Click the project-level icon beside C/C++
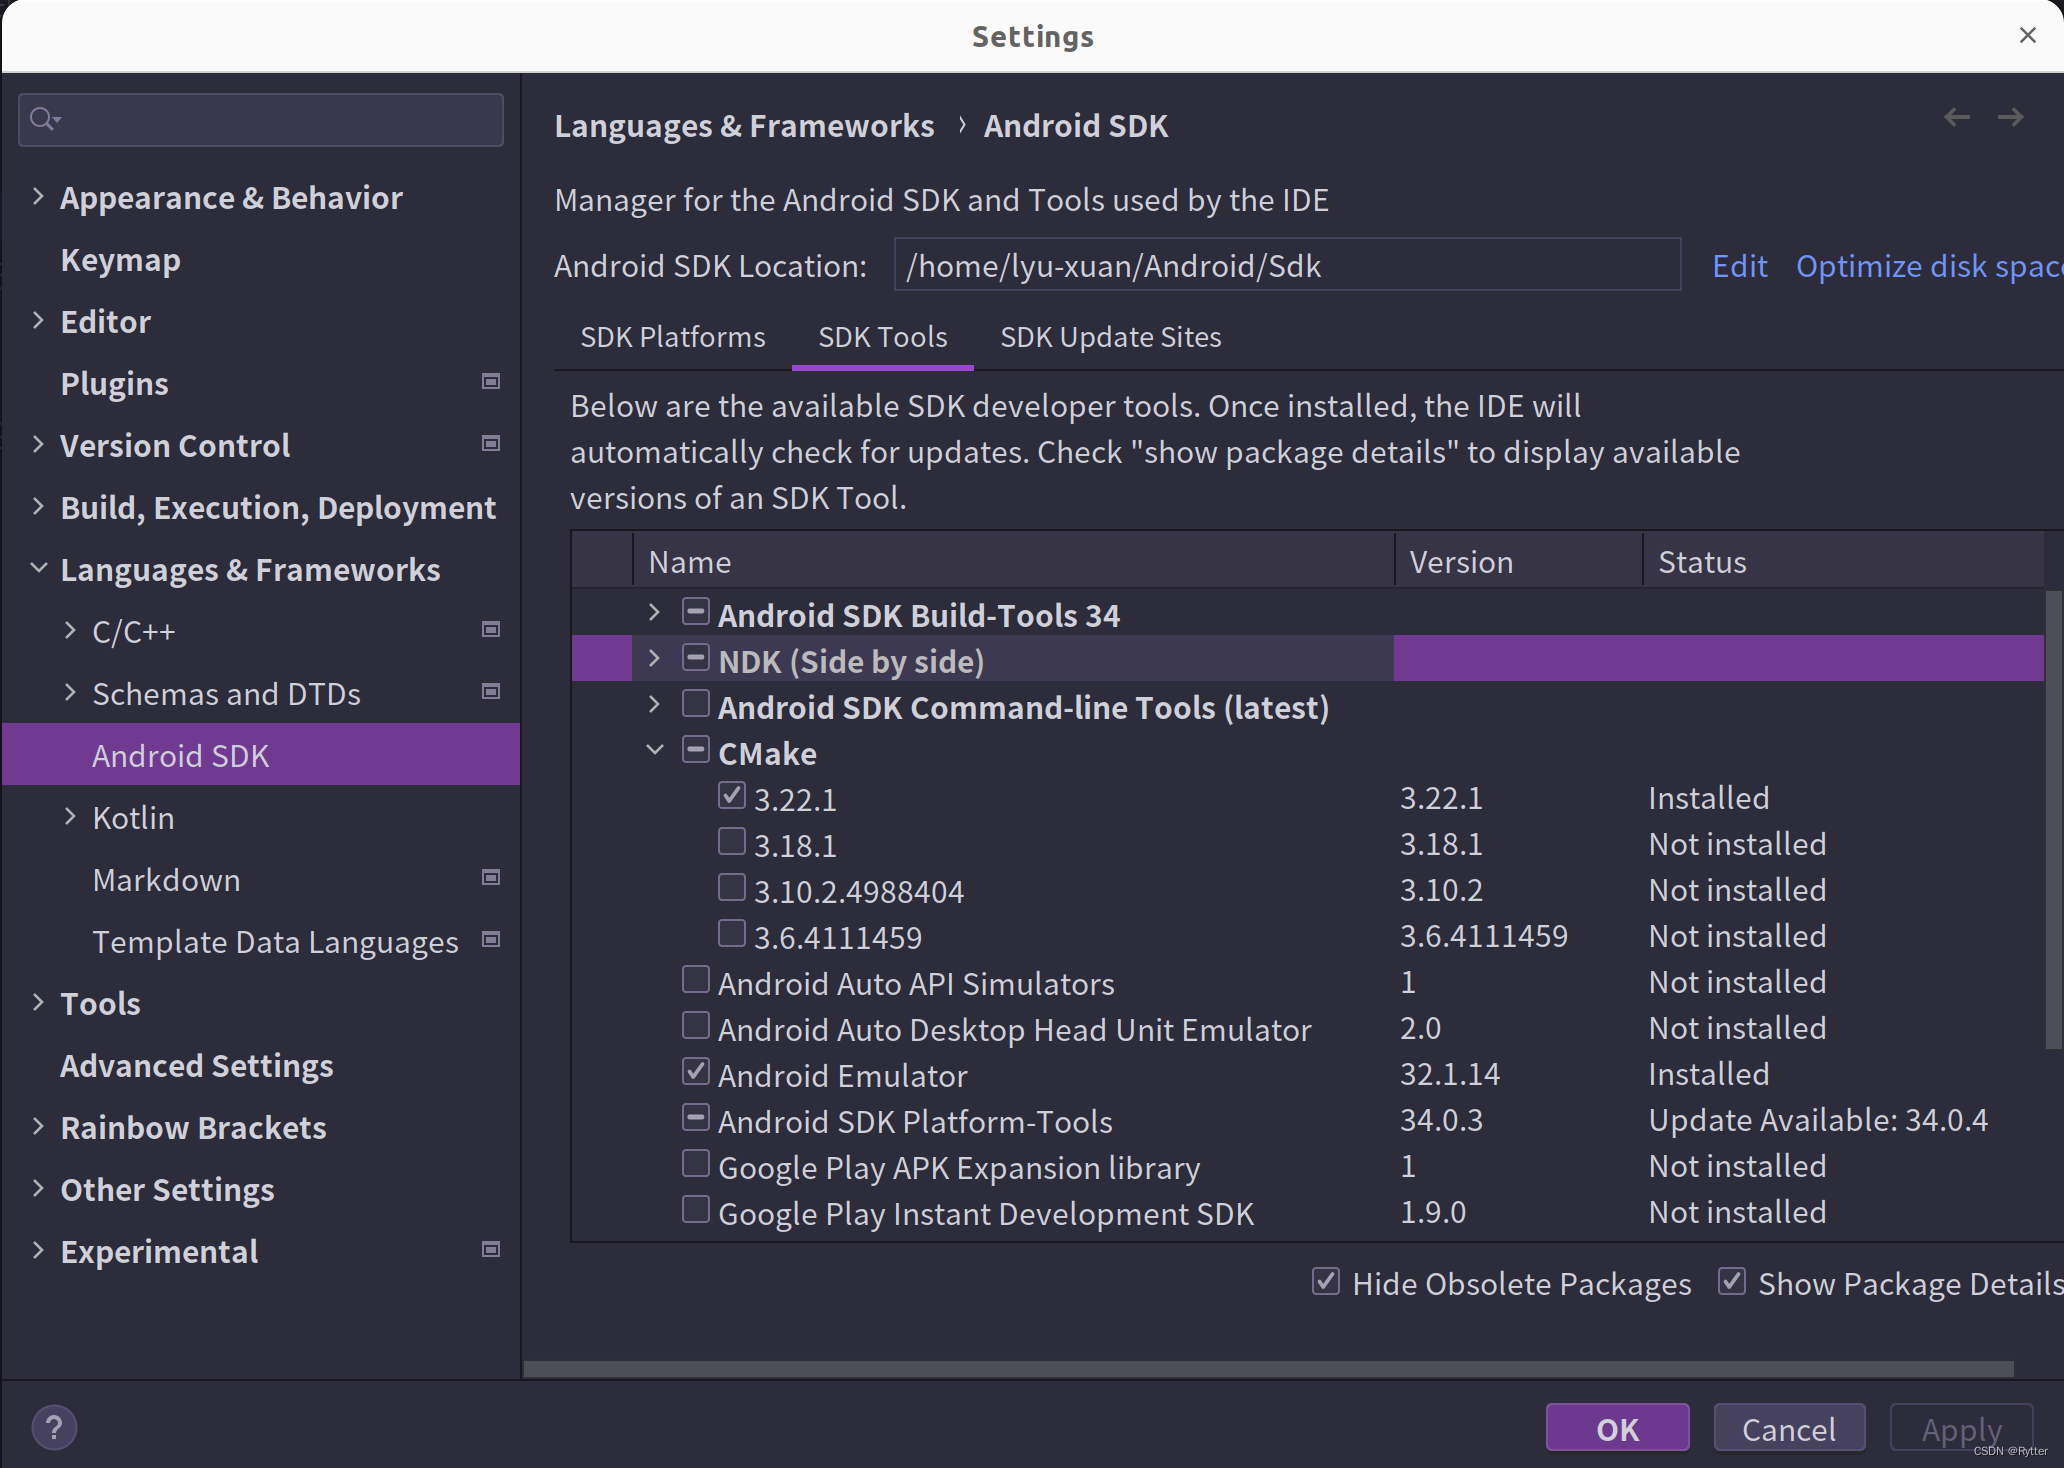Image resolution: width=2064 pixels, height=1468 pixels. click(x=491, y=629)
